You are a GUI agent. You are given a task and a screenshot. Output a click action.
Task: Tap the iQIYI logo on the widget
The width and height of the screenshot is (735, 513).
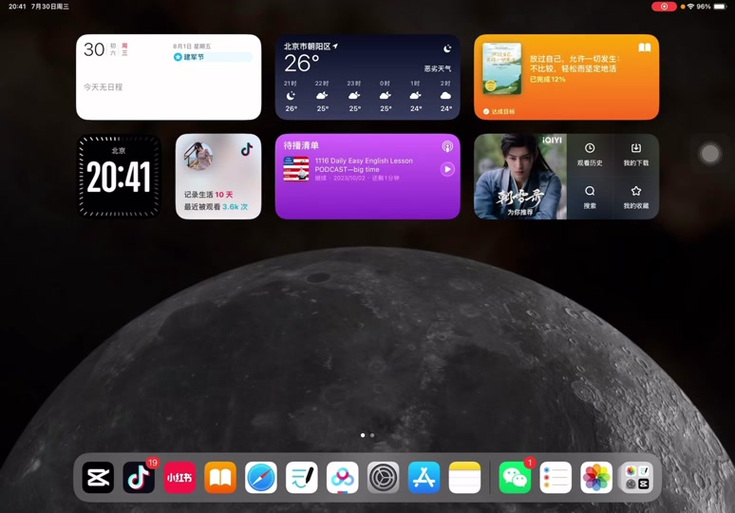pos(552,140)
